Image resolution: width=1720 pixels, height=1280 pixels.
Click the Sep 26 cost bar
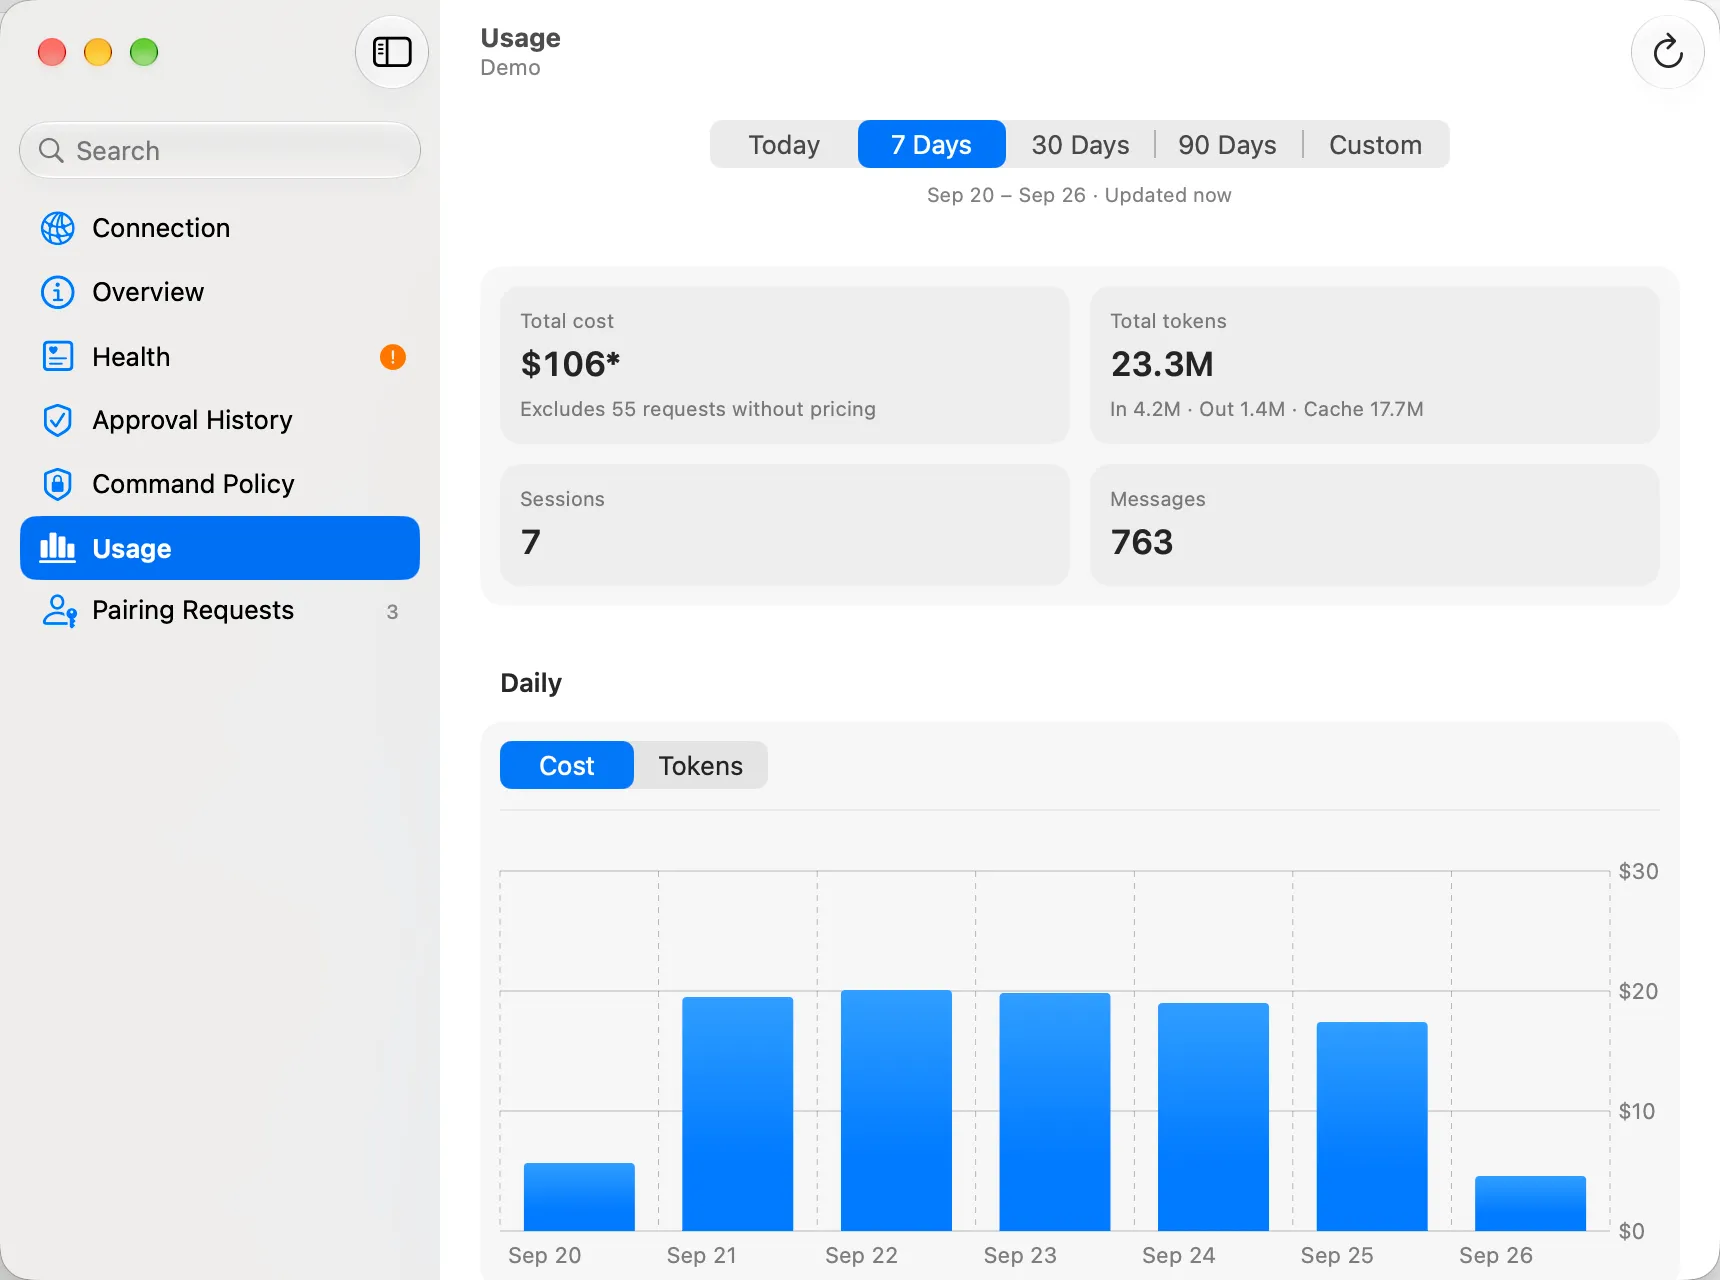pyautogui.click(x=1530, y=1203)
